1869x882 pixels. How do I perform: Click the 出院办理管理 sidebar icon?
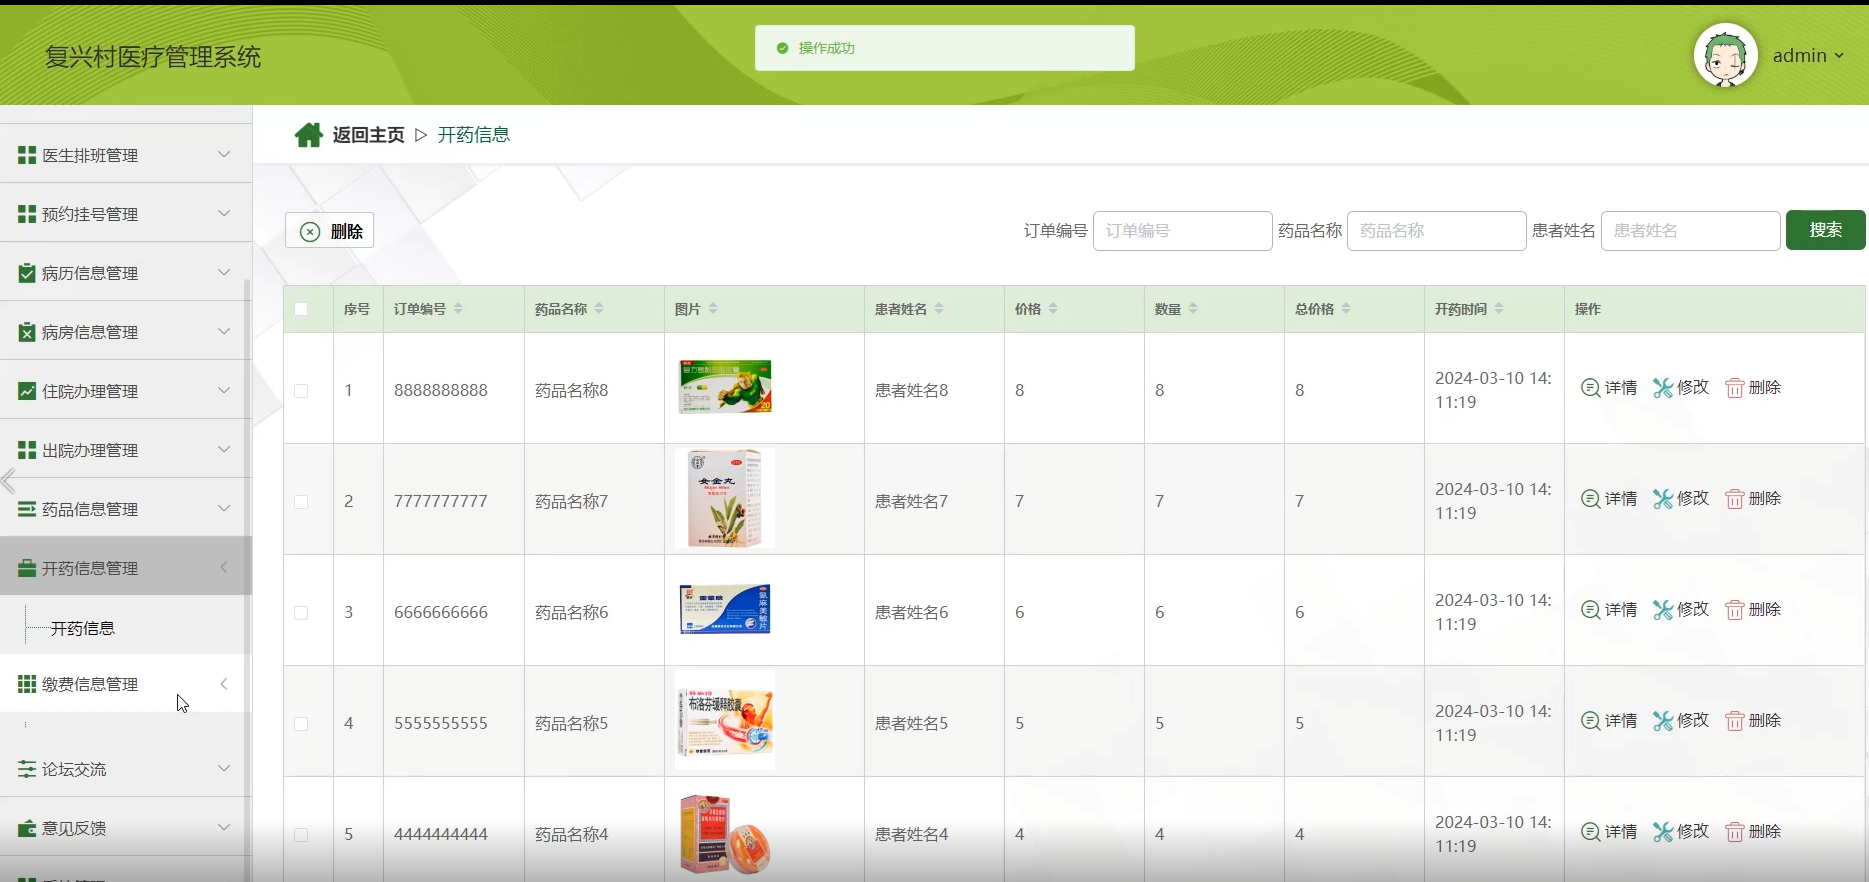coord(27,450)
